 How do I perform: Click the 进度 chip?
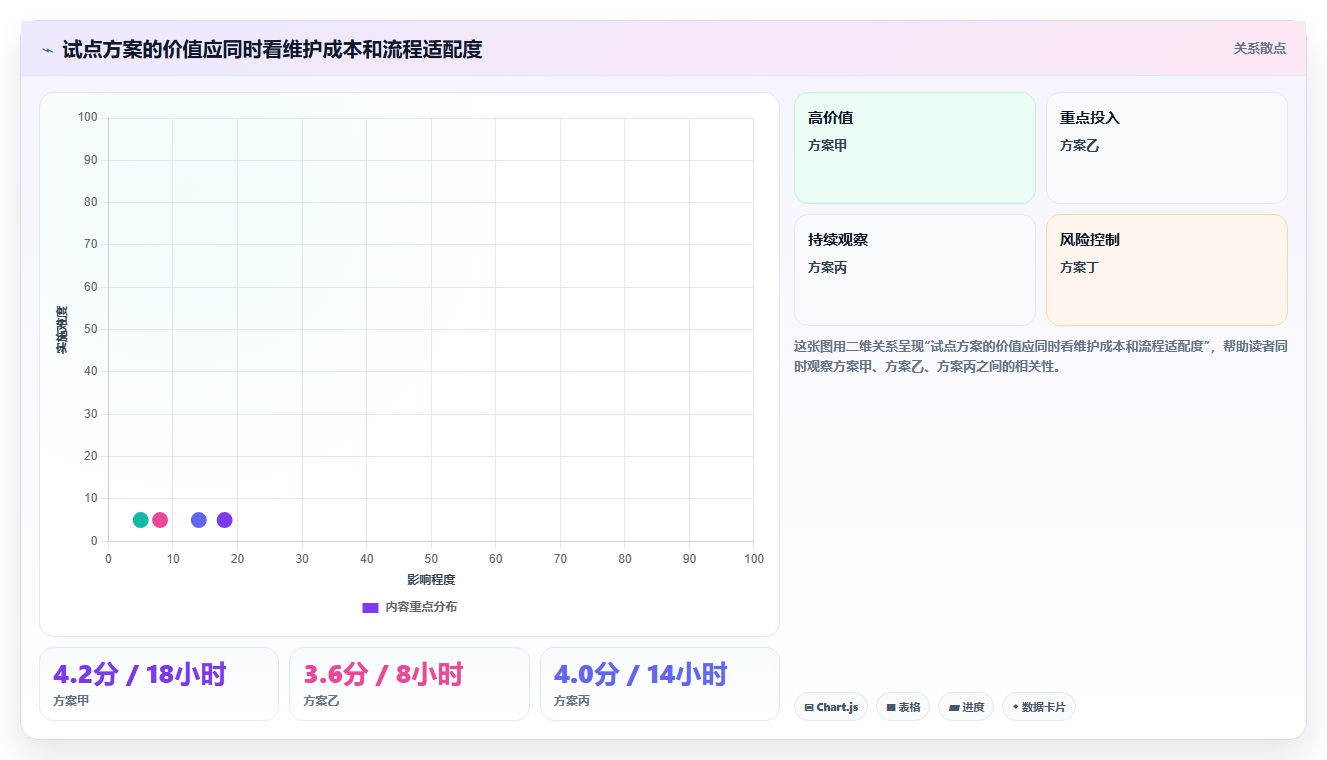[x=966, y=707]
